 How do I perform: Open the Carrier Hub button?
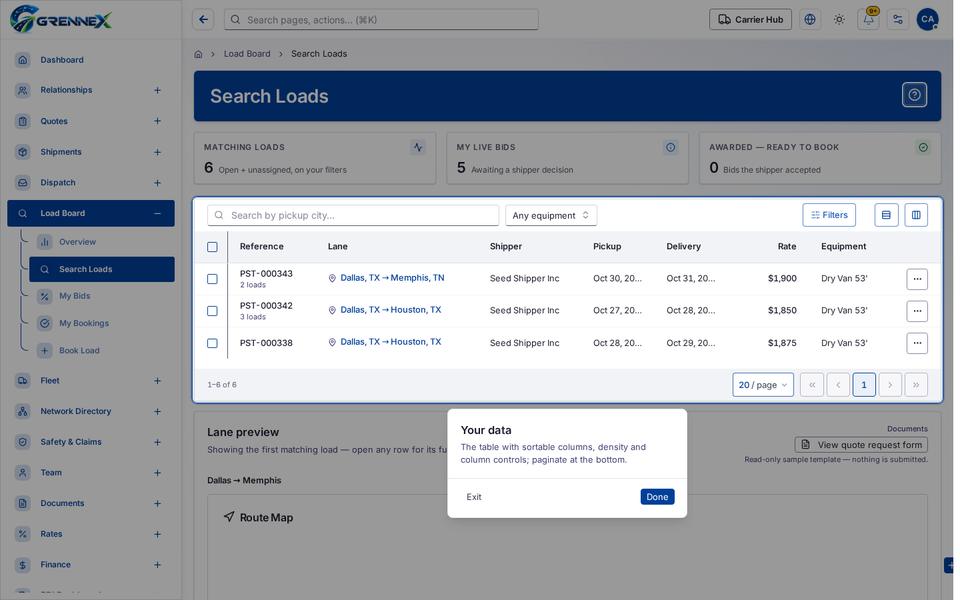click(750, 20)
